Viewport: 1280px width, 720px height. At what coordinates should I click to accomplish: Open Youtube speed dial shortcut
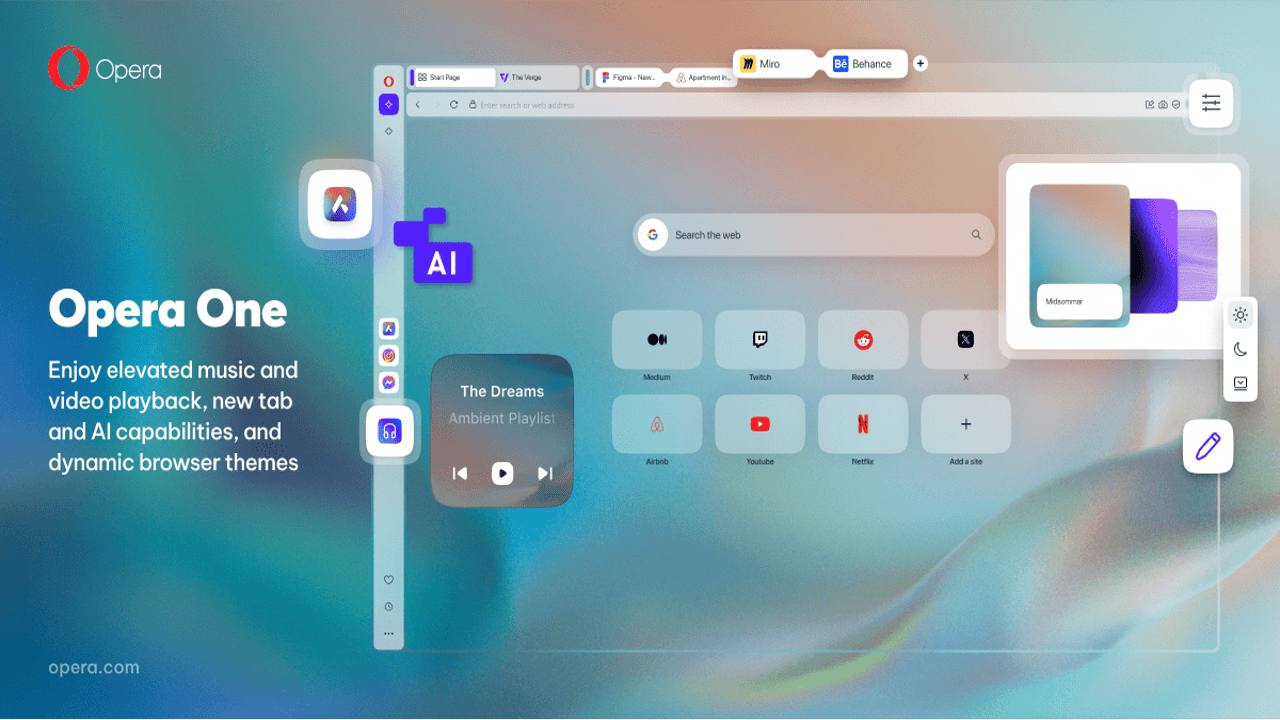(760, 424)
